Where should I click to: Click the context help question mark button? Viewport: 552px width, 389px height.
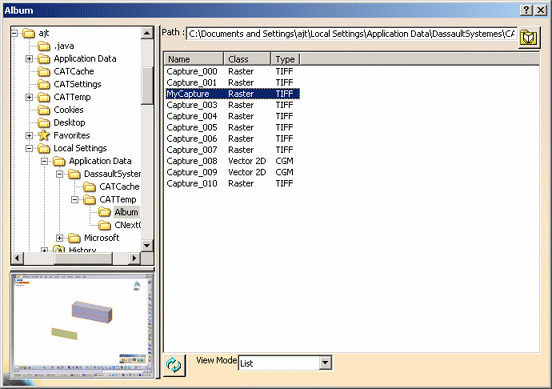point(526,10)
